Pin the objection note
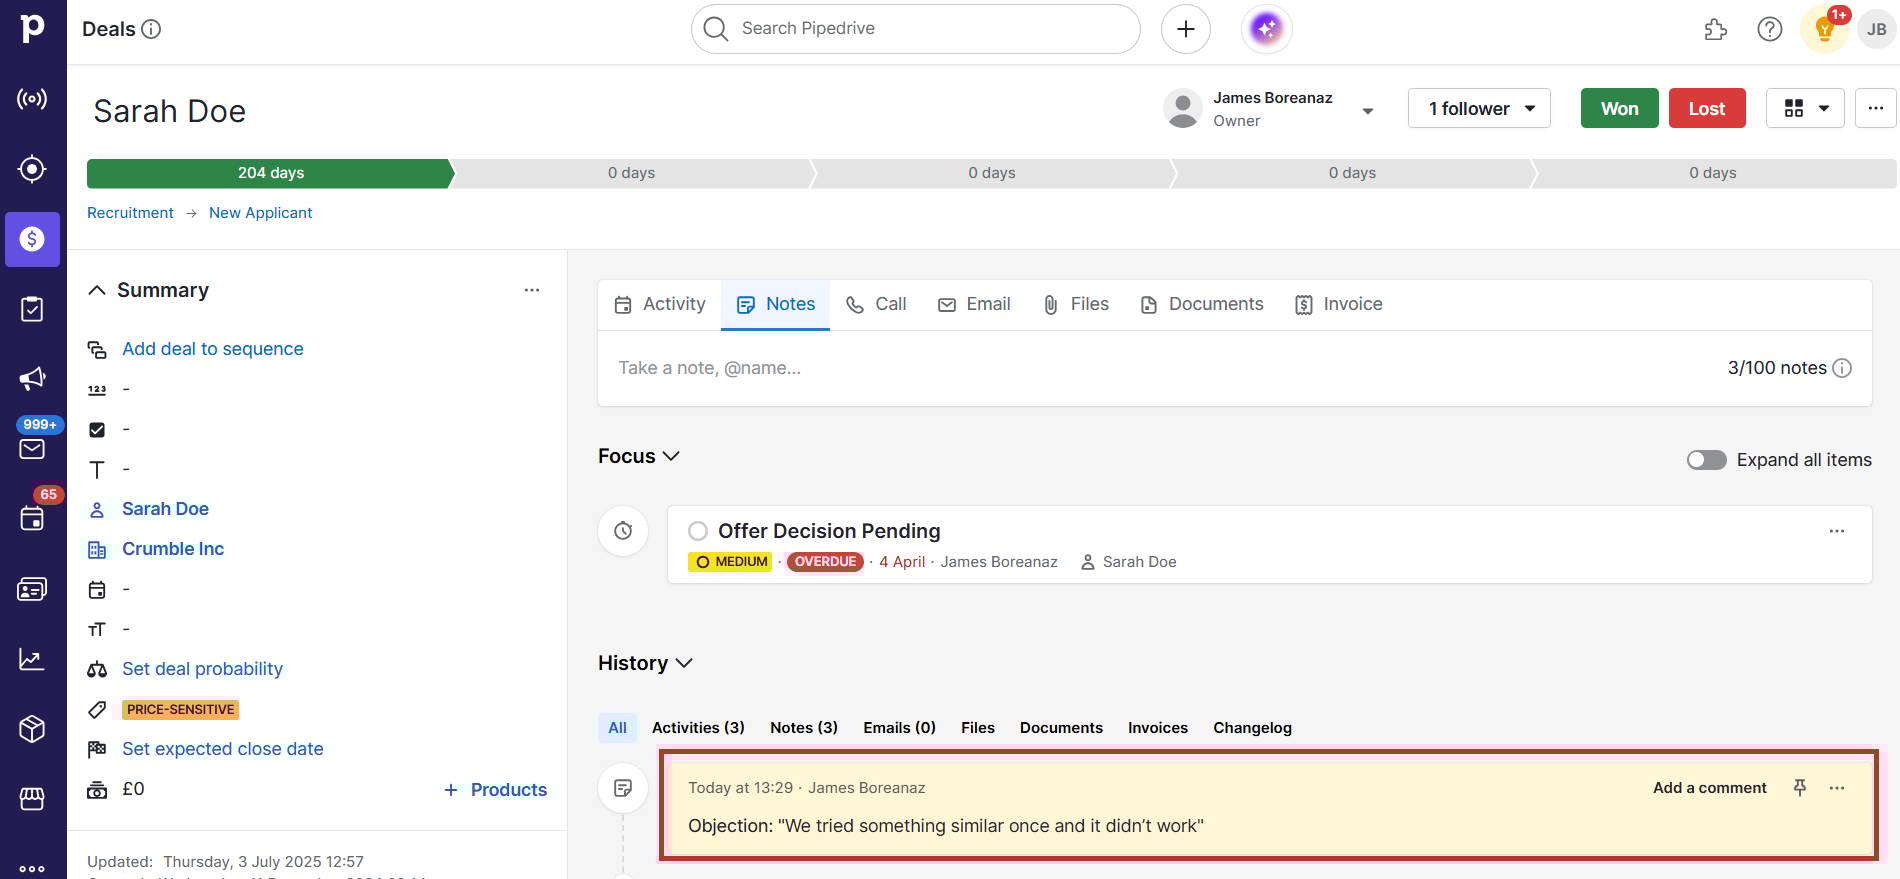 (1800, 788)
